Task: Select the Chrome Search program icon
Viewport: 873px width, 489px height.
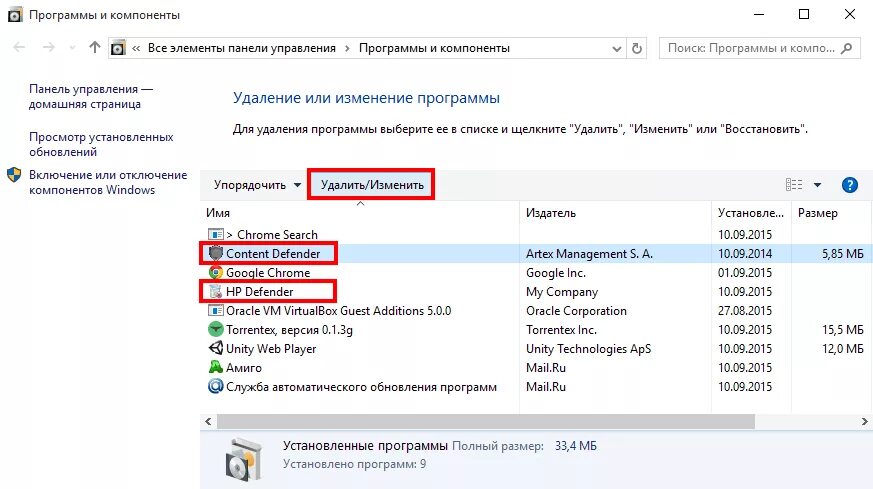Action: tap(215, 234)
